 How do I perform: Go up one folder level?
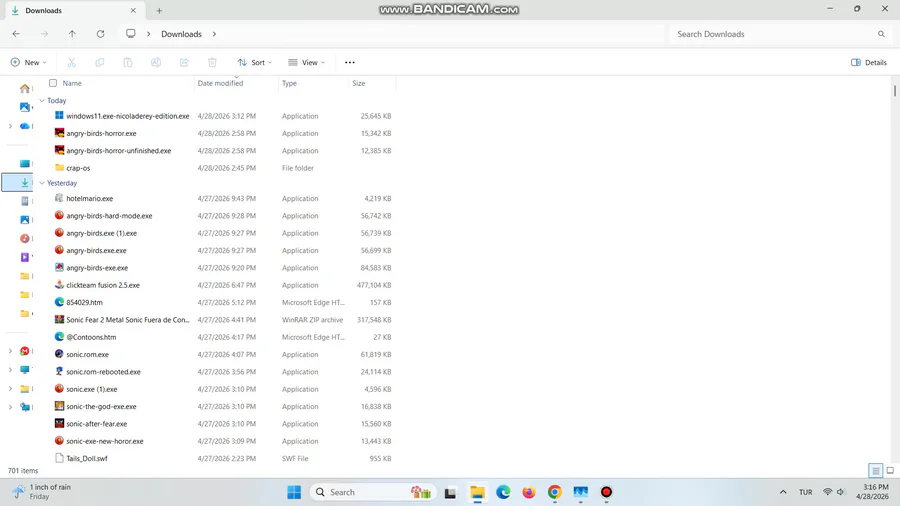[x=72, y=34]
